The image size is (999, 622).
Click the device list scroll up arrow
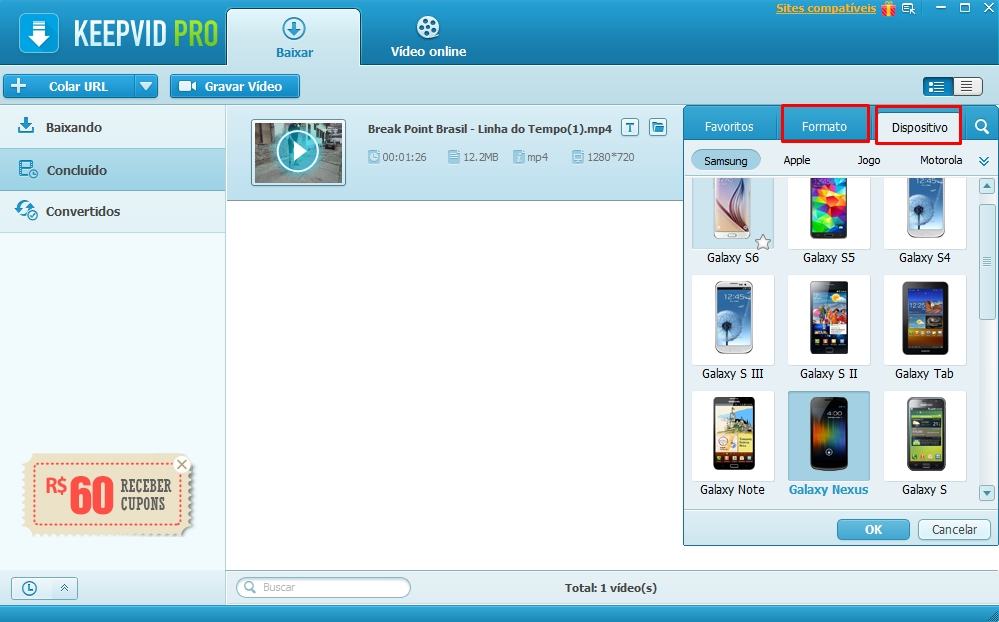click(x=986, y=186)
